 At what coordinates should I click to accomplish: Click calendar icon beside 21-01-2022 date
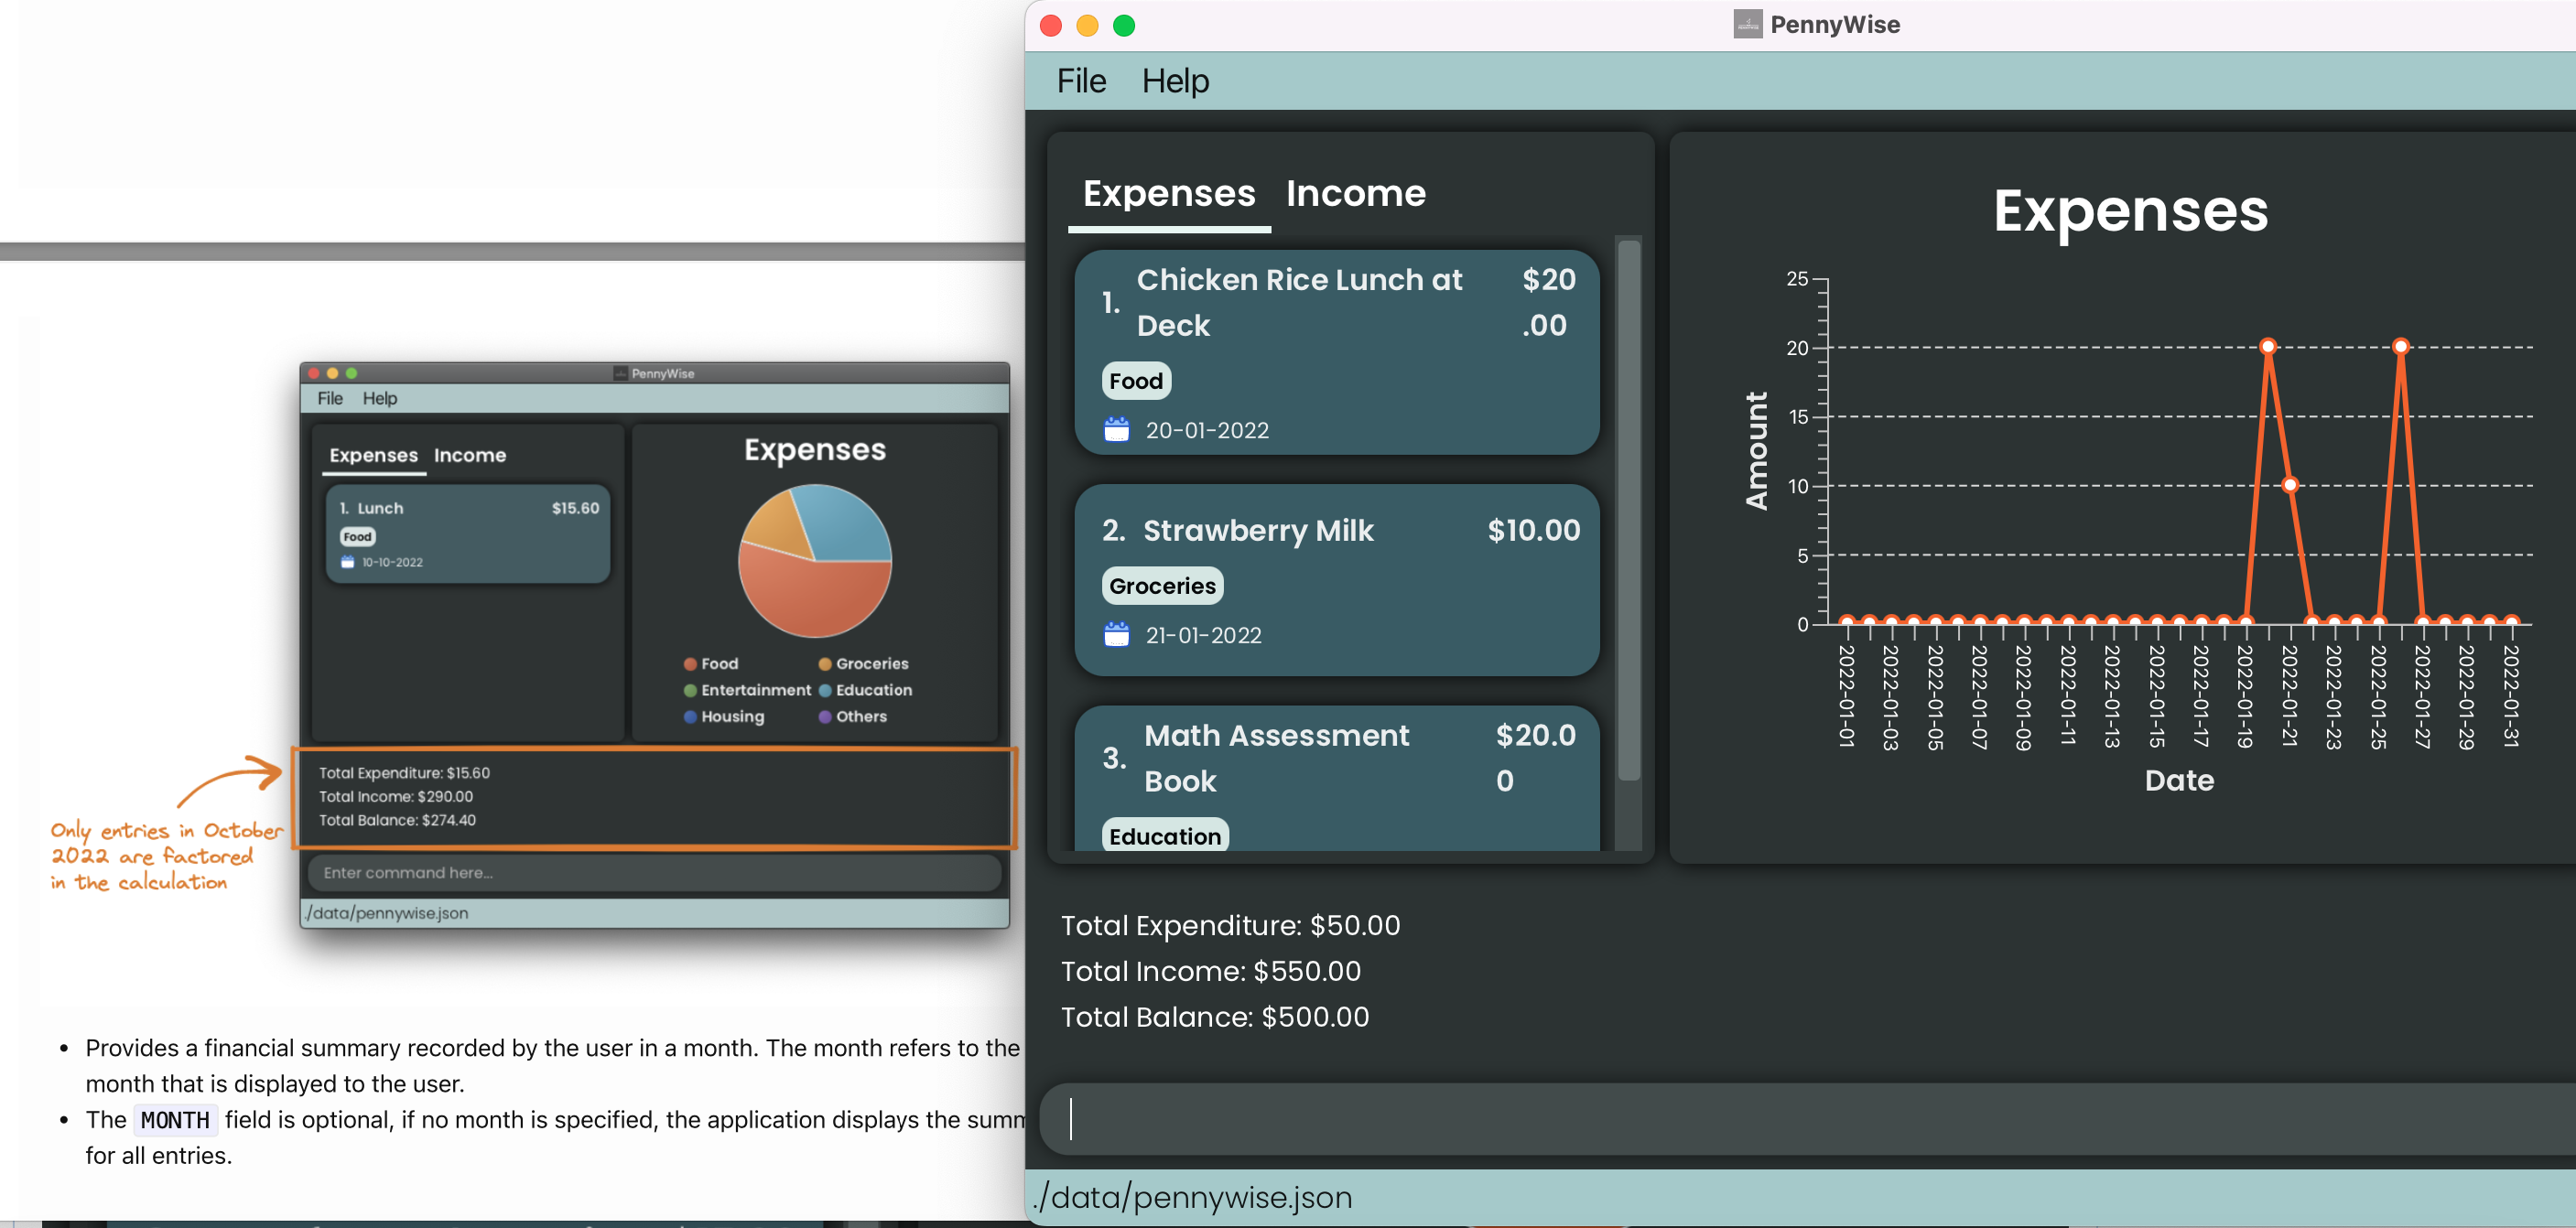(x=1116, y=635)
